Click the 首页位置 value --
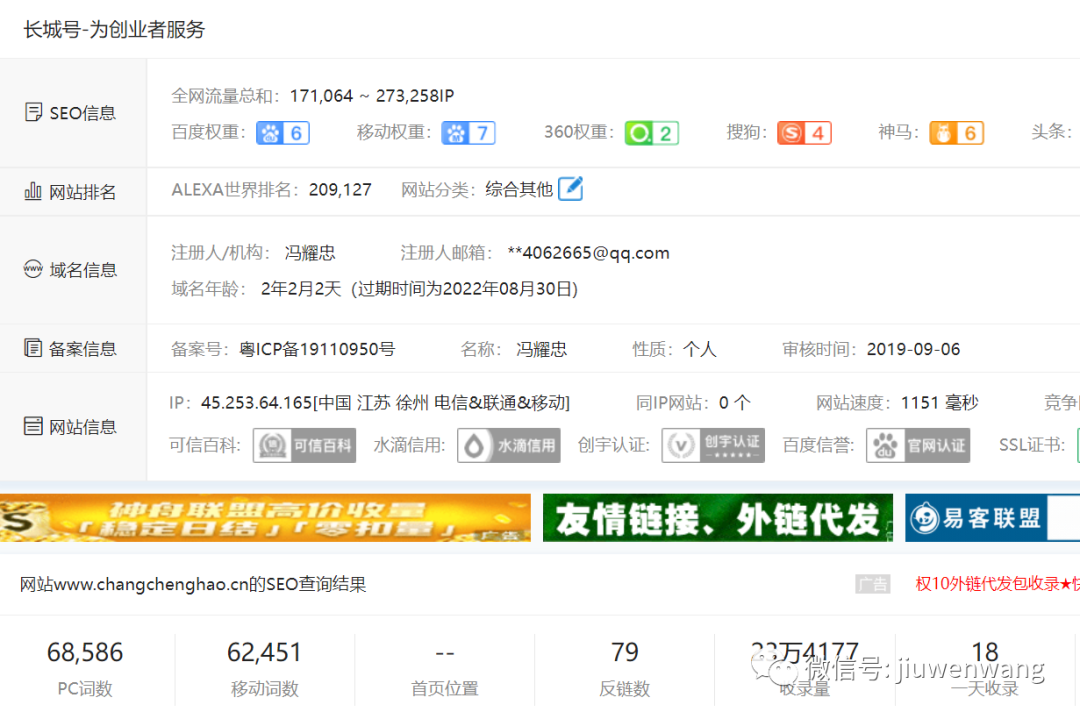Viewport: 1080px width, 719px height. click(445, 652)
